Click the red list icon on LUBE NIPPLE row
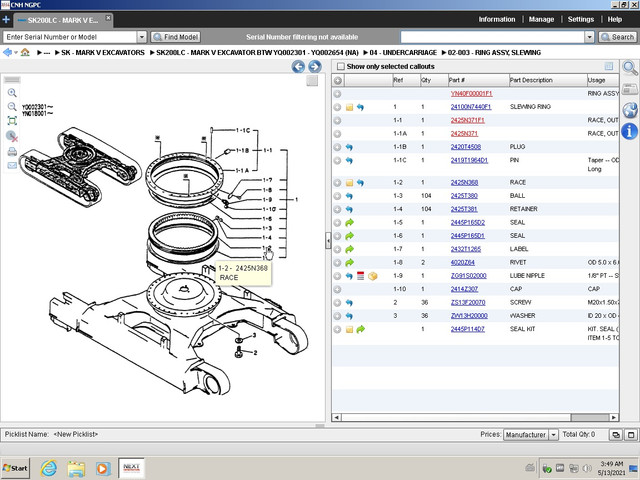The image size is (640, 480). click(360, 276)
